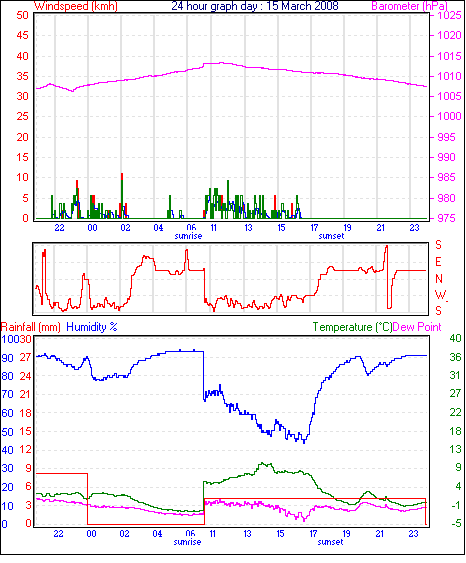Select the 995 barometer axis value
The width and height of the screenshot is (466, 563).
446,137
